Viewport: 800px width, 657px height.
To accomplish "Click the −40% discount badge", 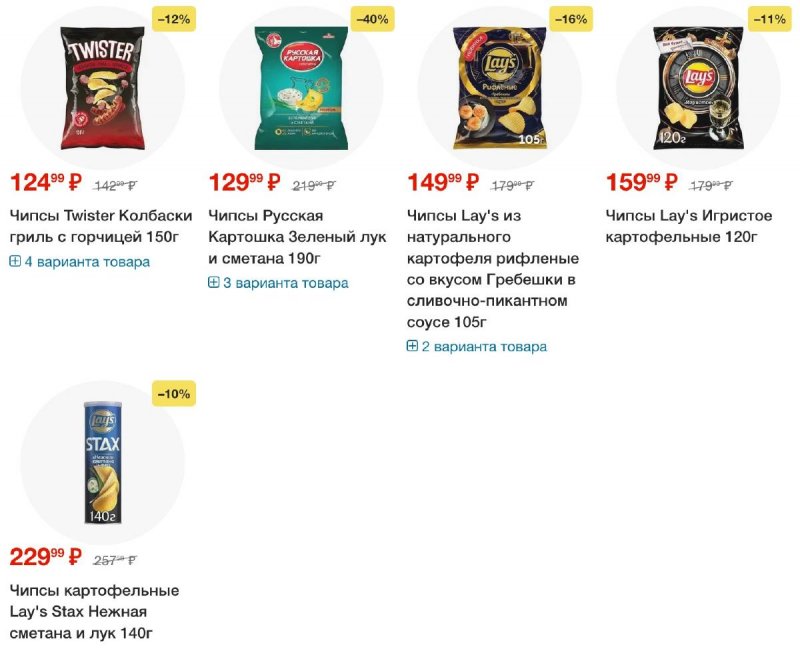I will [x=372, y=19].
